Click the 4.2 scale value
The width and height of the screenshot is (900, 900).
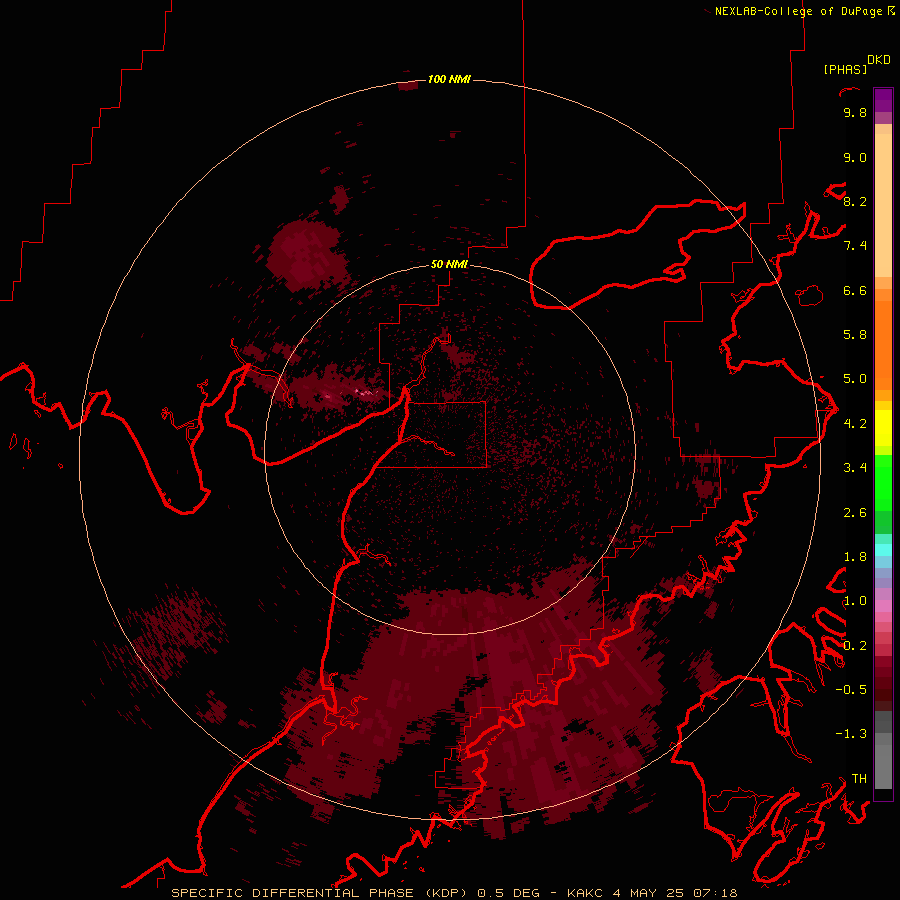pyautogui.click(x=855, y=424)
